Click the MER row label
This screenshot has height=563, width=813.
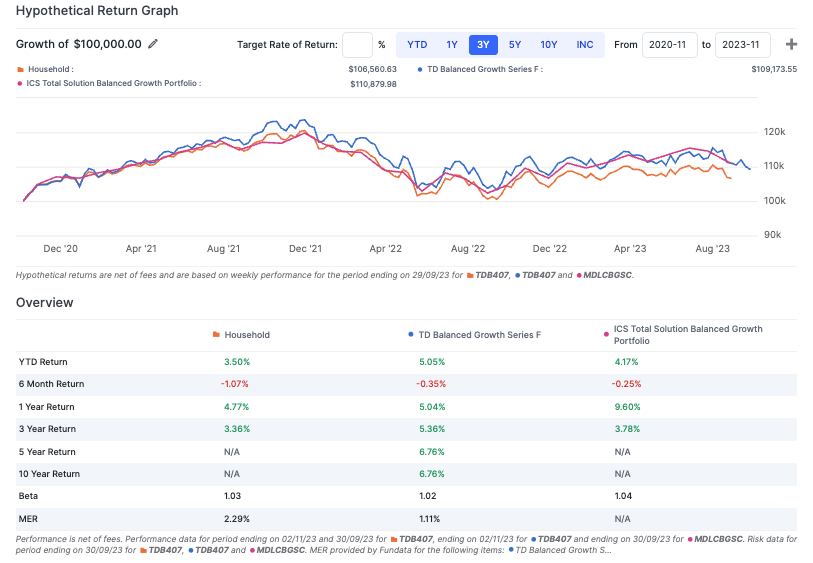tap(28, 519)
